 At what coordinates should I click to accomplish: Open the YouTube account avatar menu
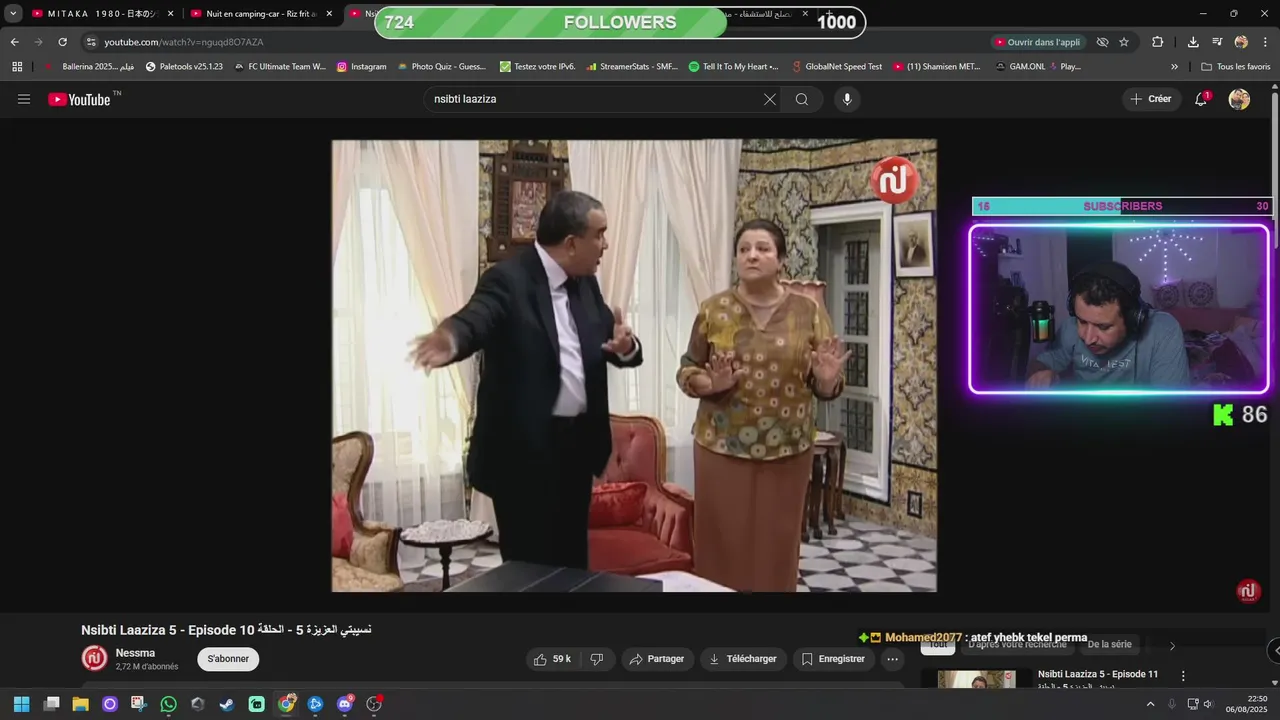coord(1239,99)
